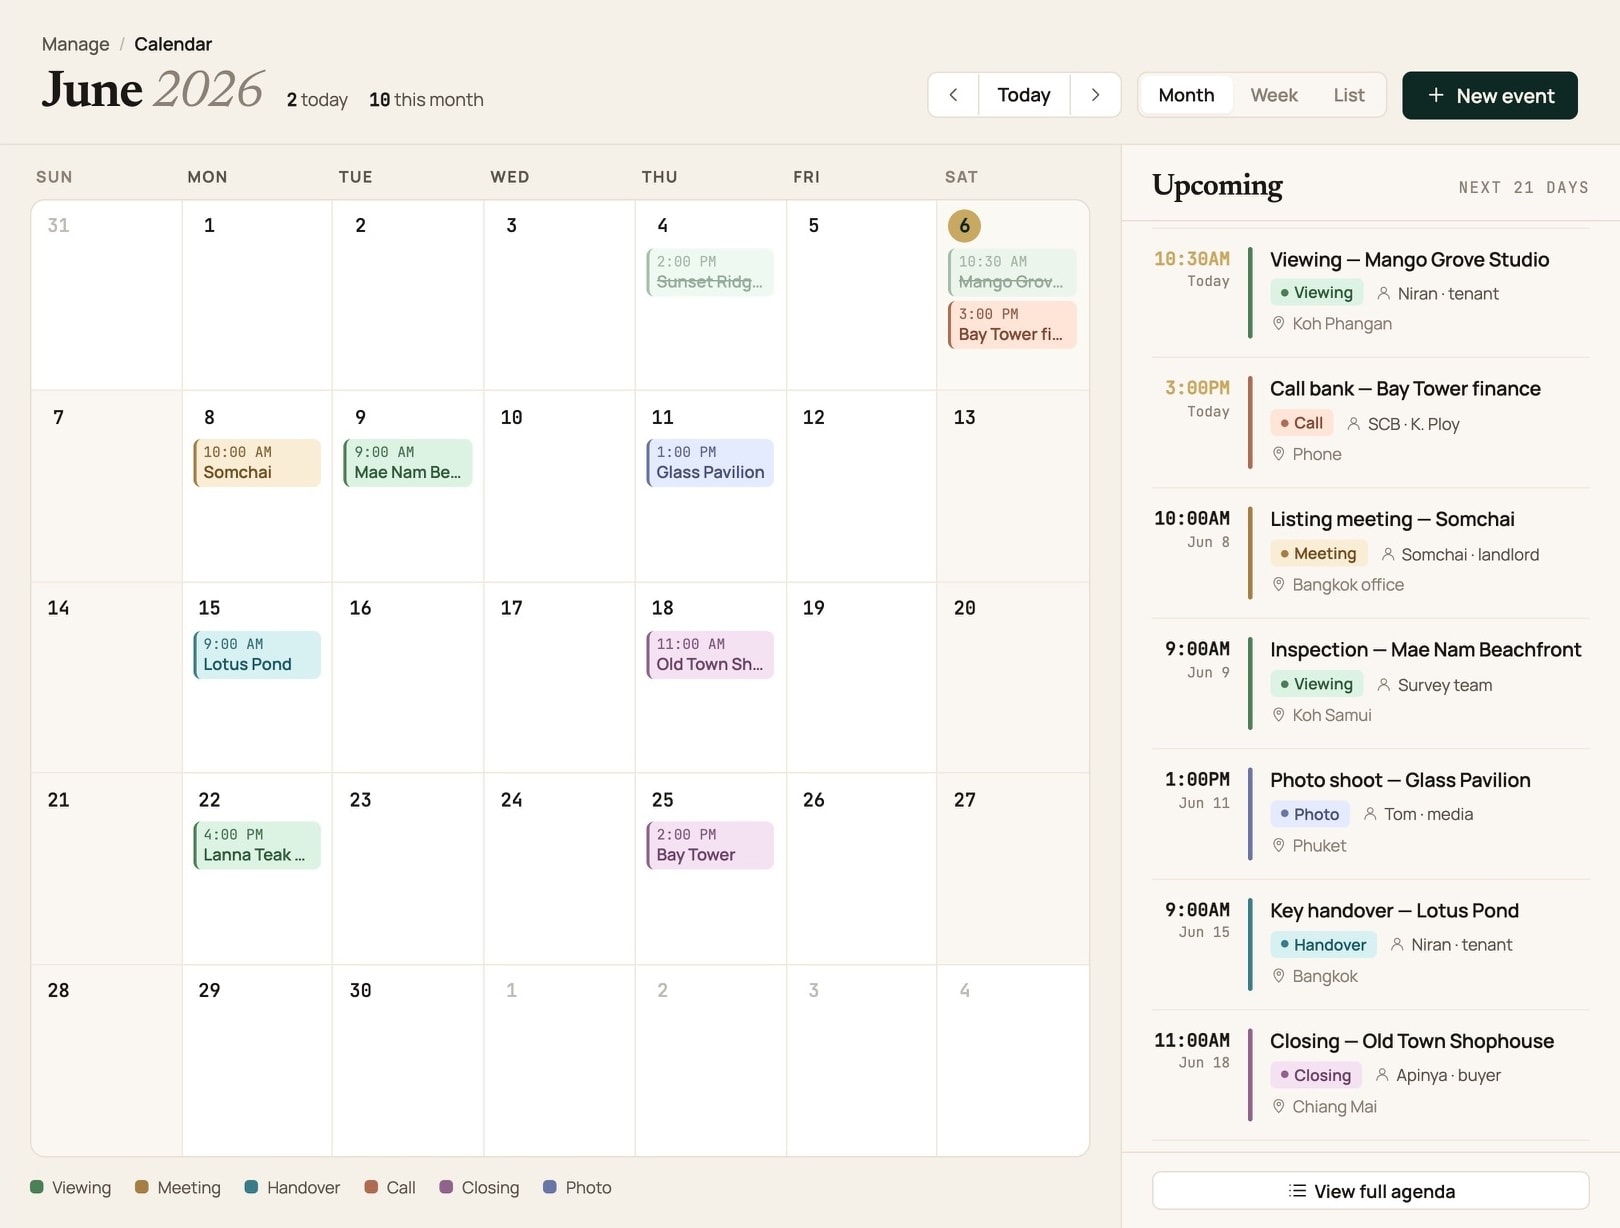Image resolution: width=1620 pixels, height=1228 pixels.
Task: Click the person icon beside Somchai · landlord
Action: click(1388, 554)
